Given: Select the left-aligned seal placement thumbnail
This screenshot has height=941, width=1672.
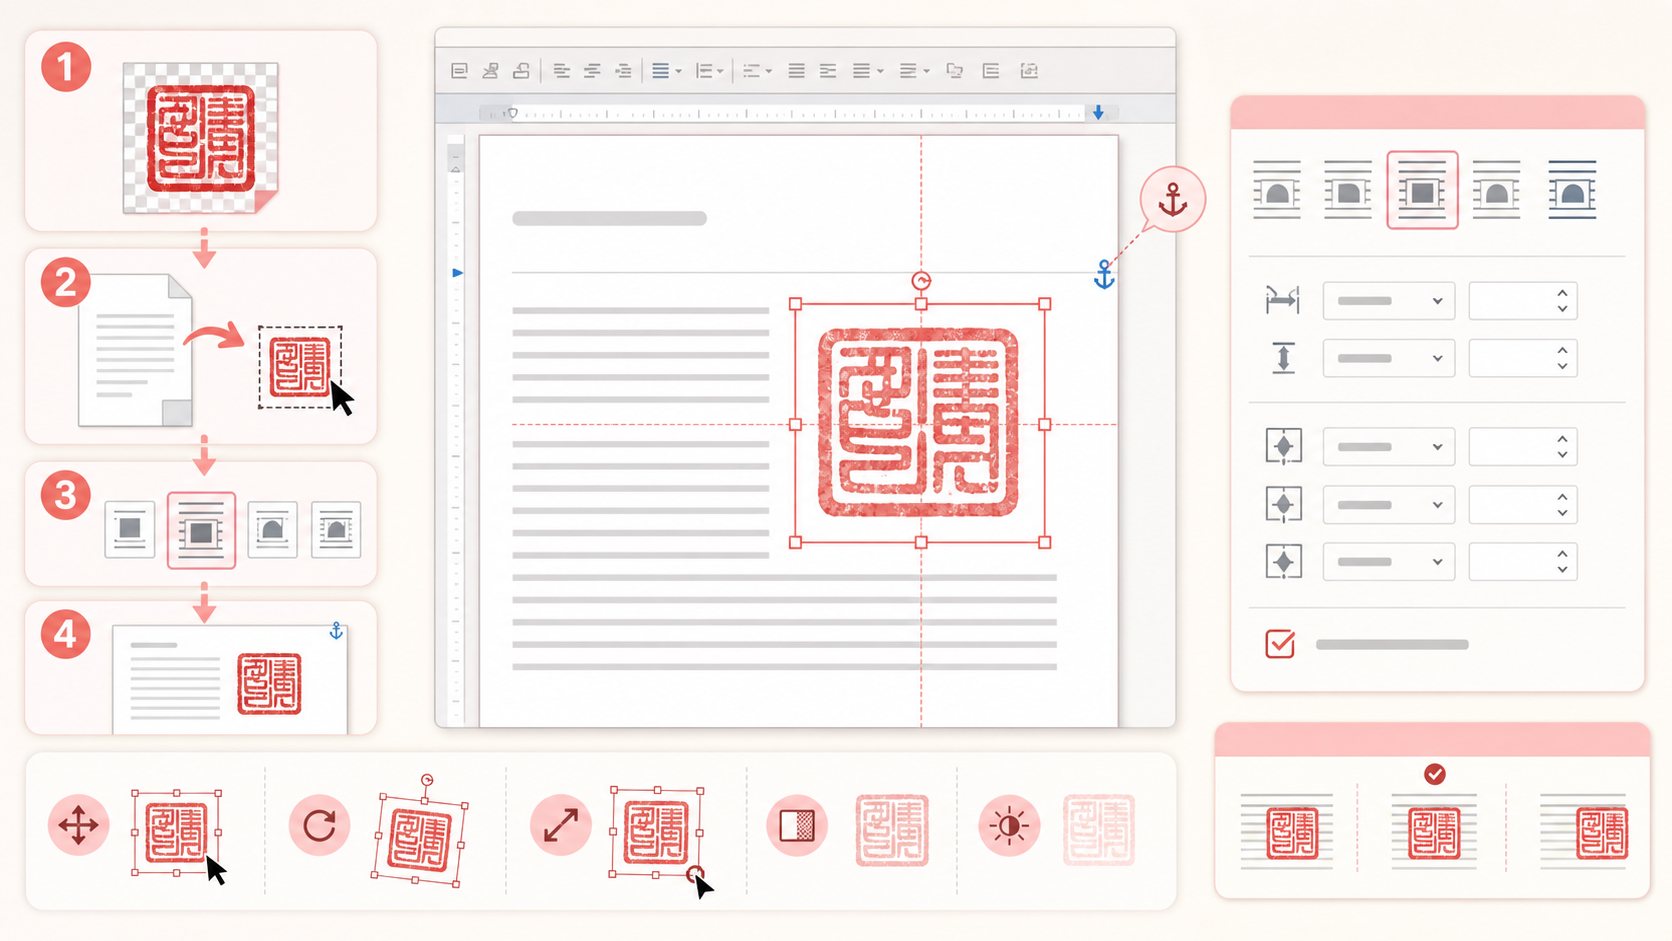Looking at the screenshot, I should coord(1287,832).
